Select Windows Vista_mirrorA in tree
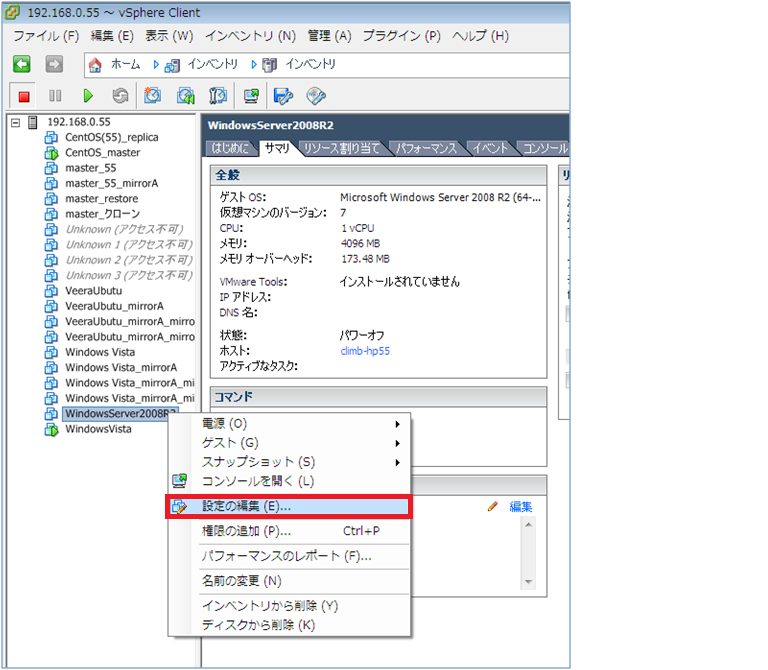Image resolution: width=768 pixels, height=670 pixels. point(121,368)
